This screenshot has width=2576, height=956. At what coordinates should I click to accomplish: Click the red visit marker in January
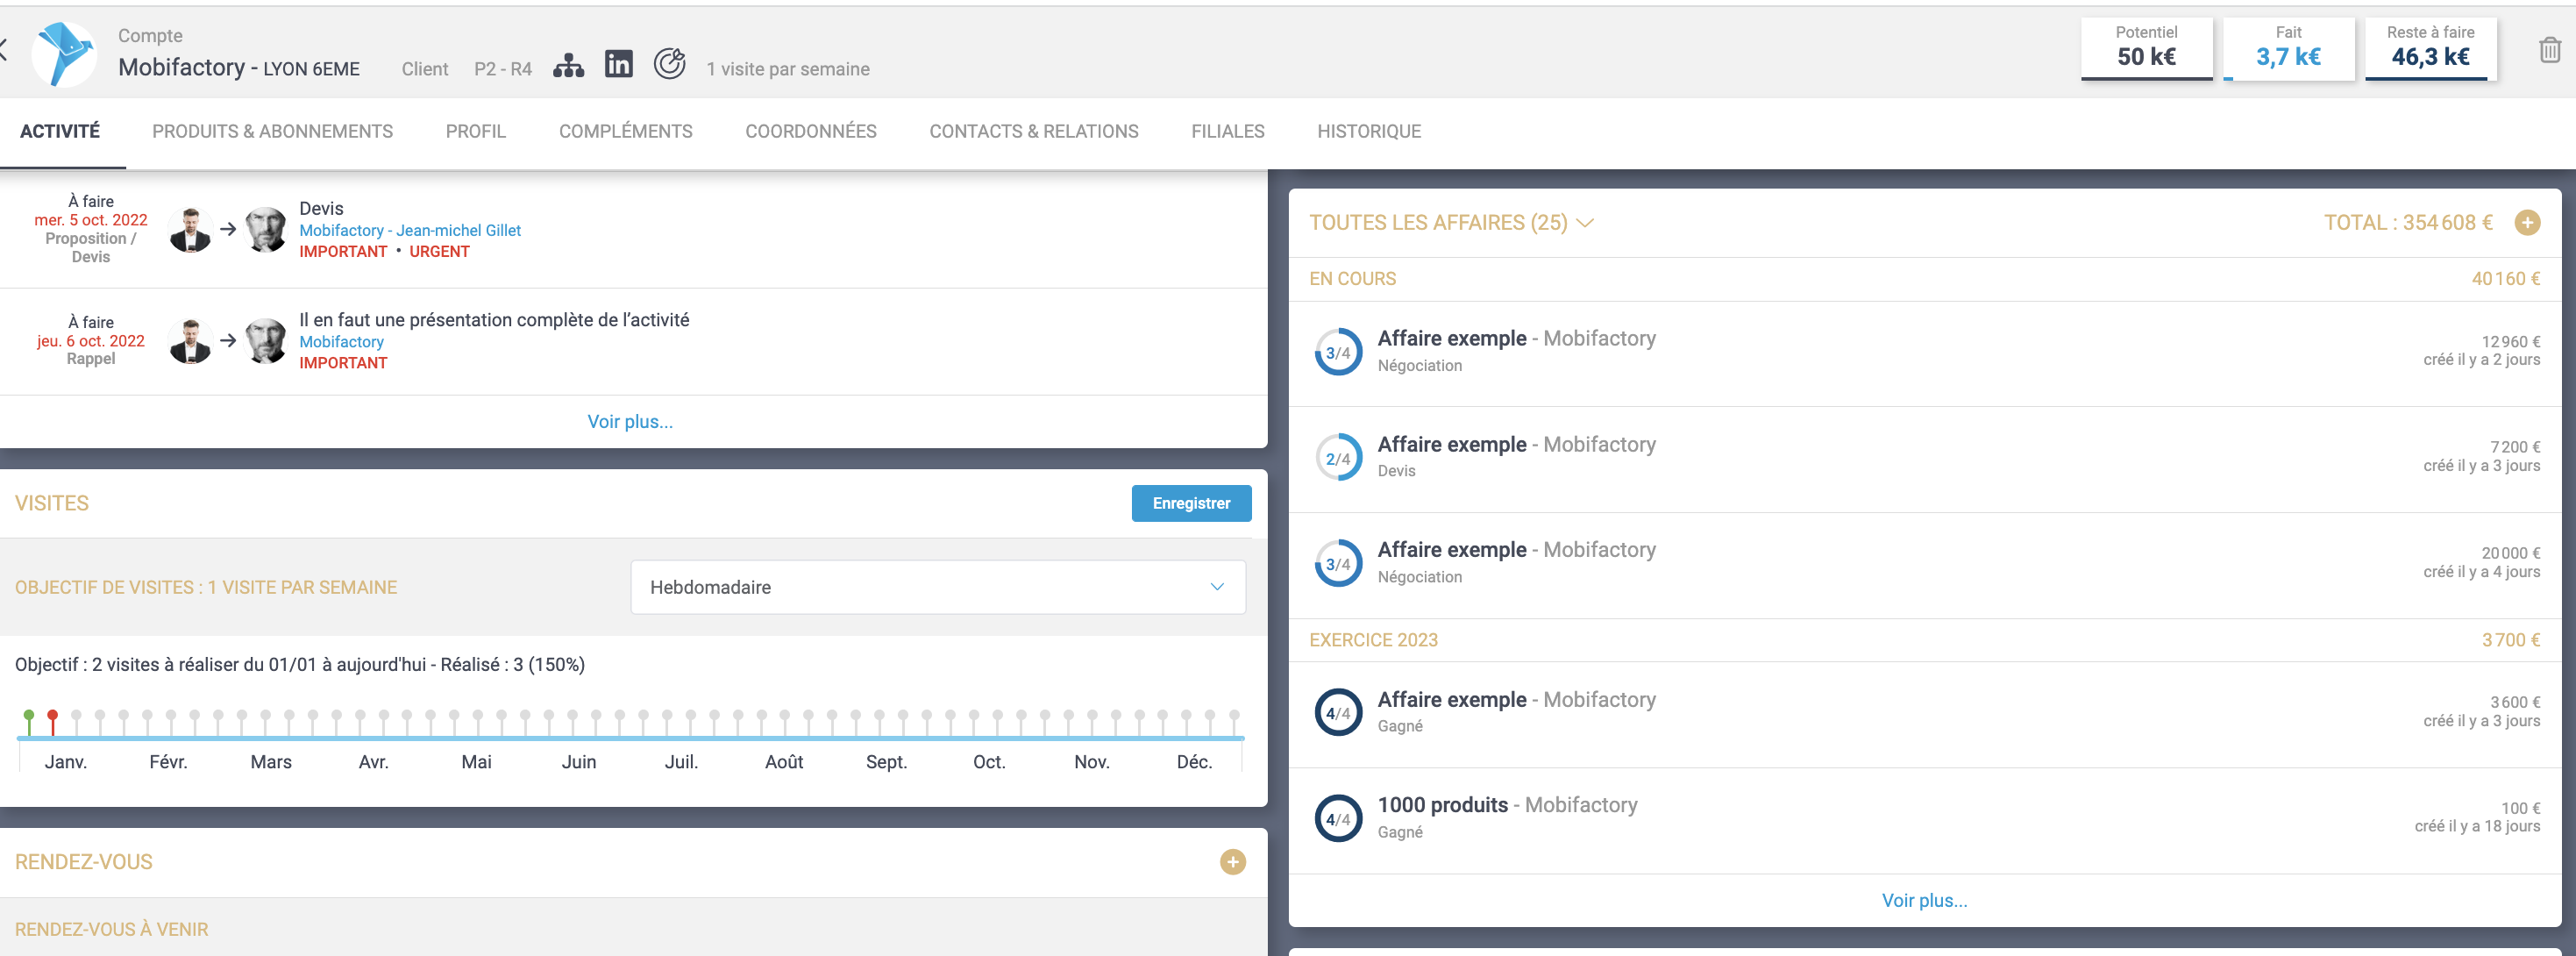[53, 717]
